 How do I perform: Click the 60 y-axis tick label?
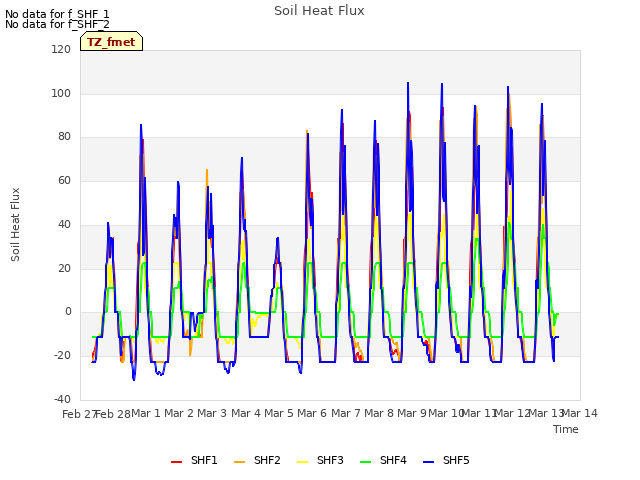[64, 180]
